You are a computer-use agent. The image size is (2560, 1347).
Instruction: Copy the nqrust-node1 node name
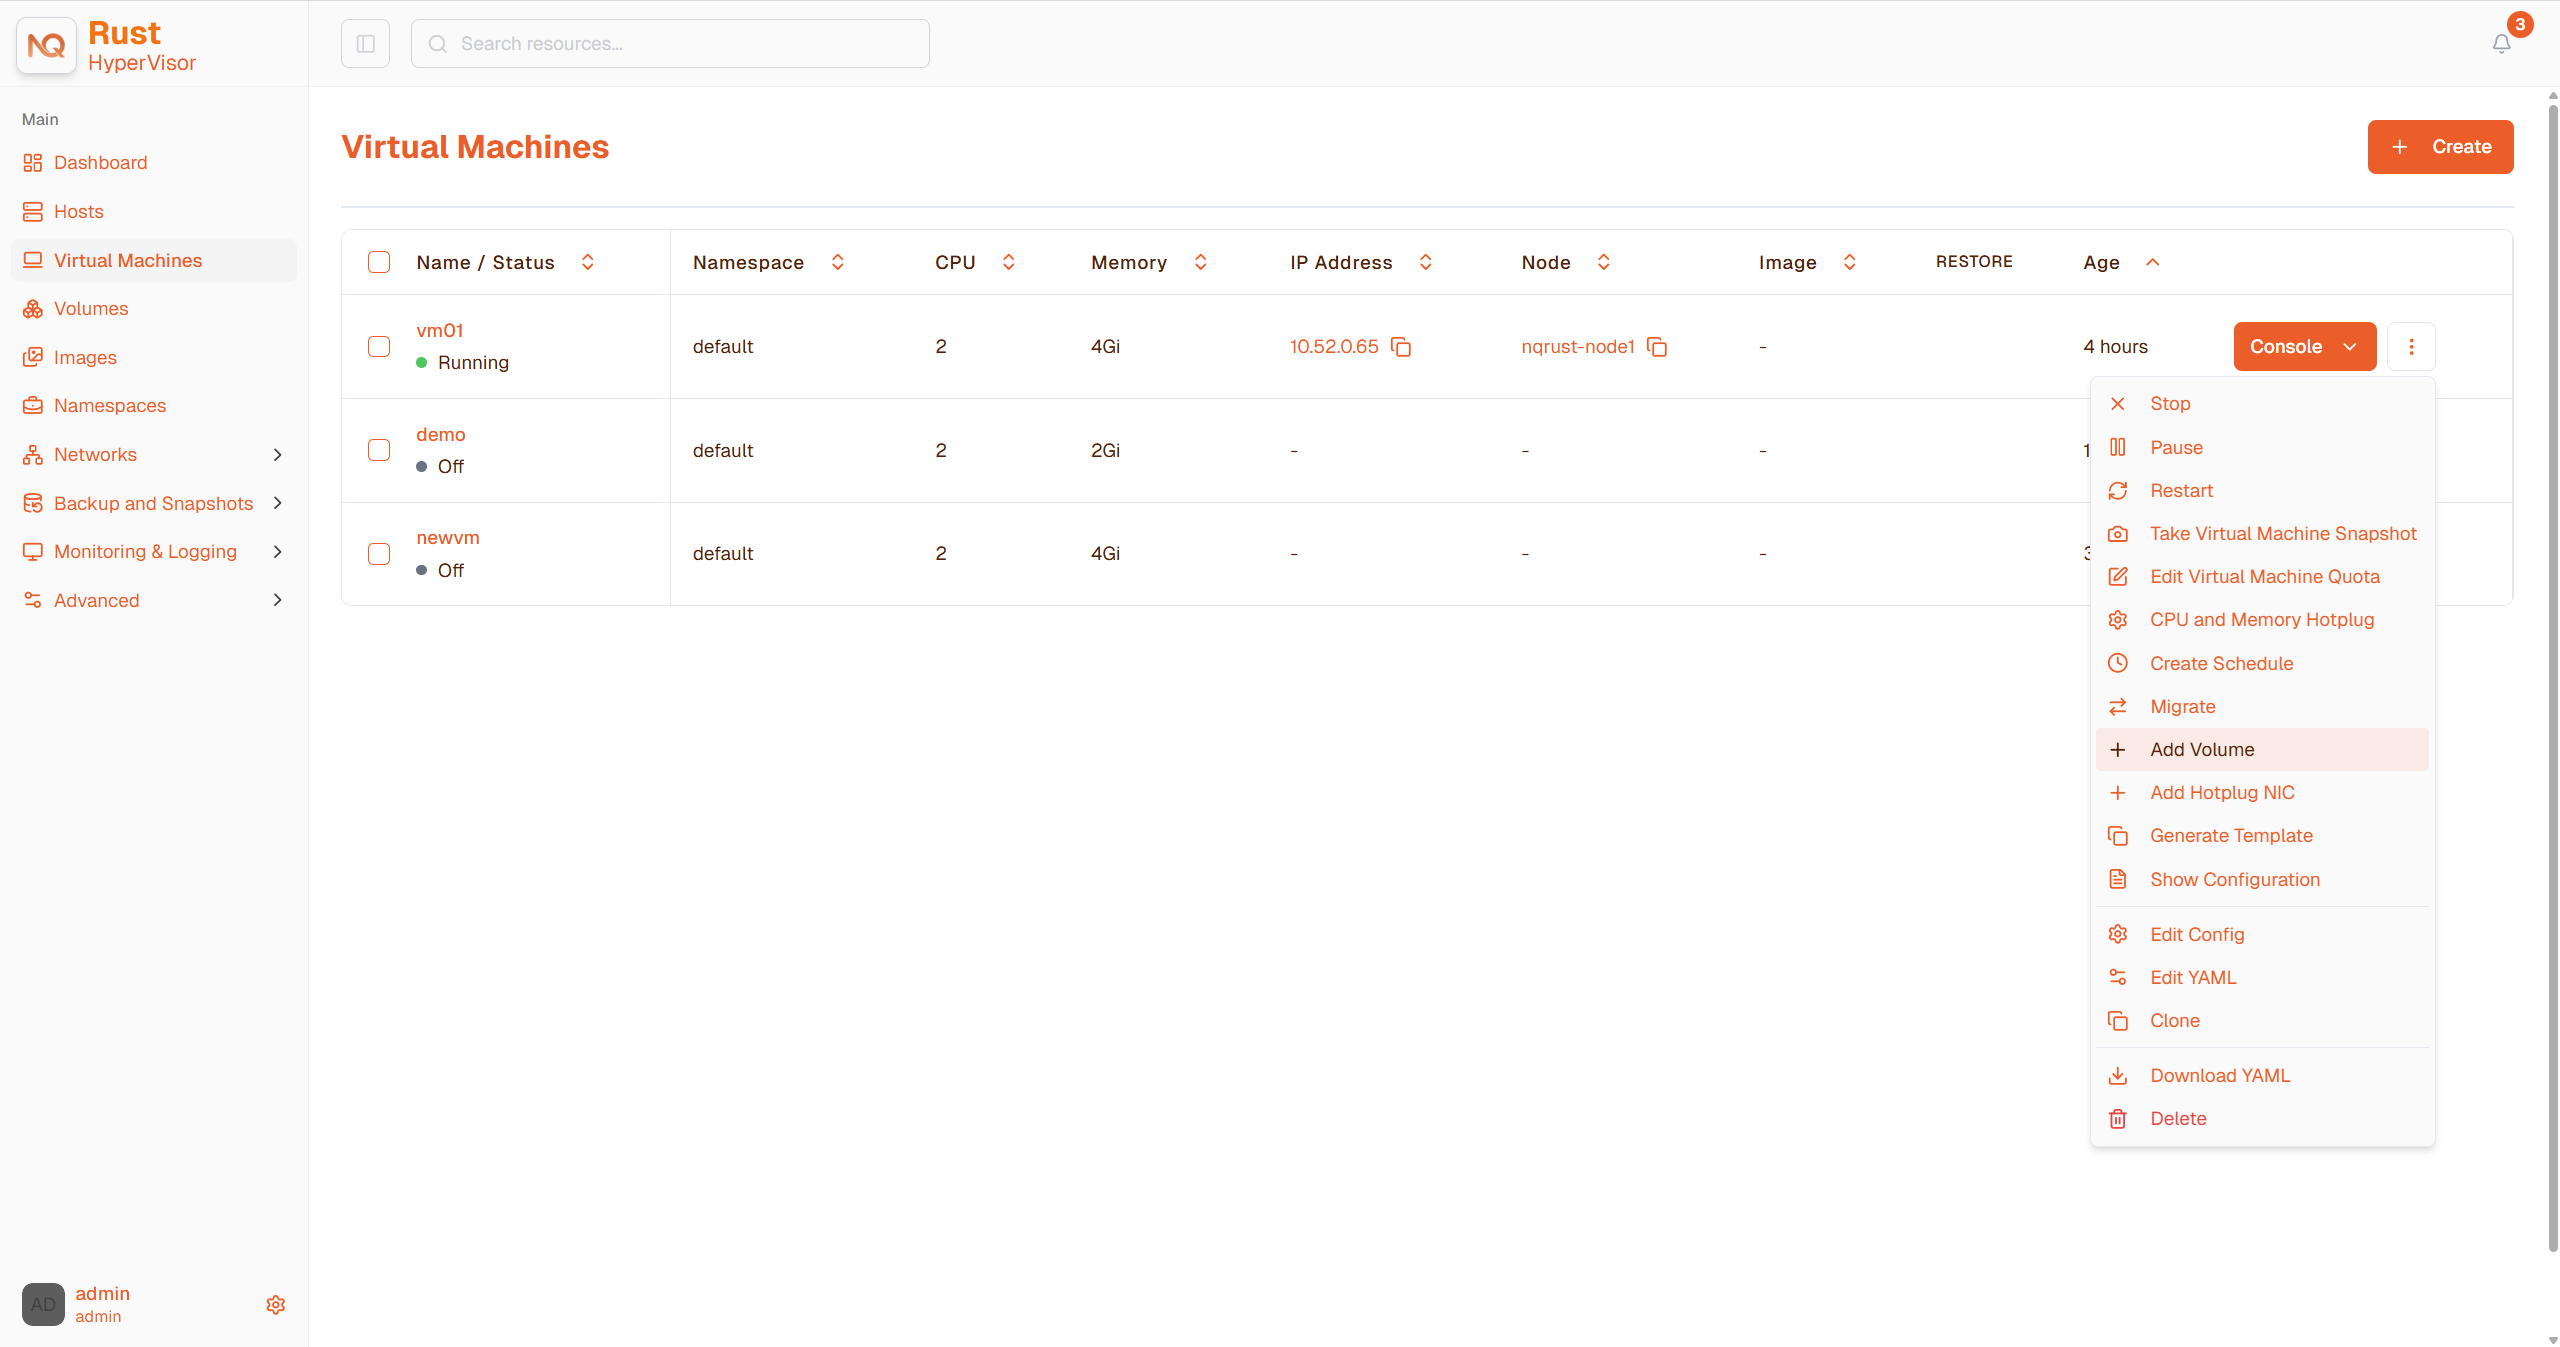(1657, 347)
